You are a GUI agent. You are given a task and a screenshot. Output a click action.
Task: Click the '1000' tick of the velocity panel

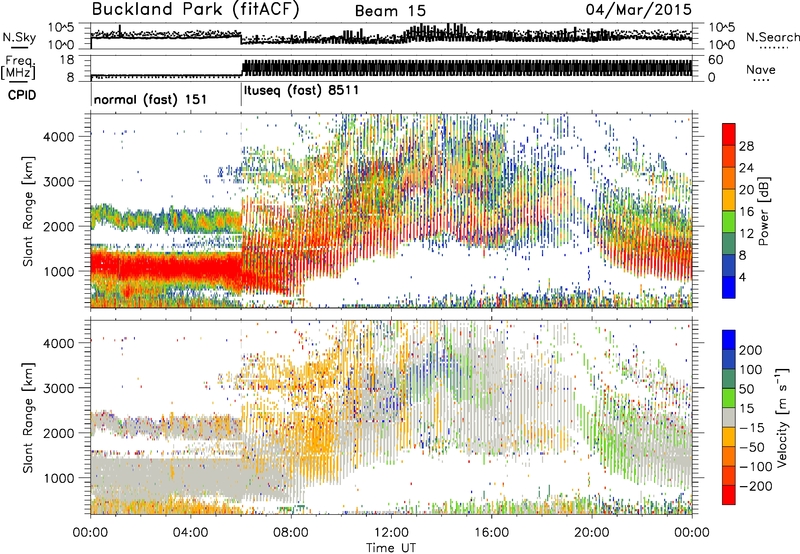tap(59, 478)
